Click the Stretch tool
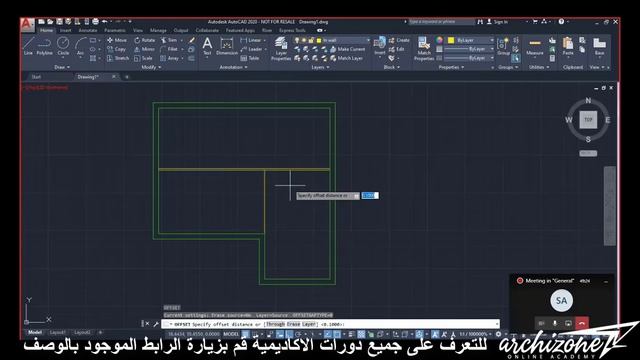 click(118, 58)
